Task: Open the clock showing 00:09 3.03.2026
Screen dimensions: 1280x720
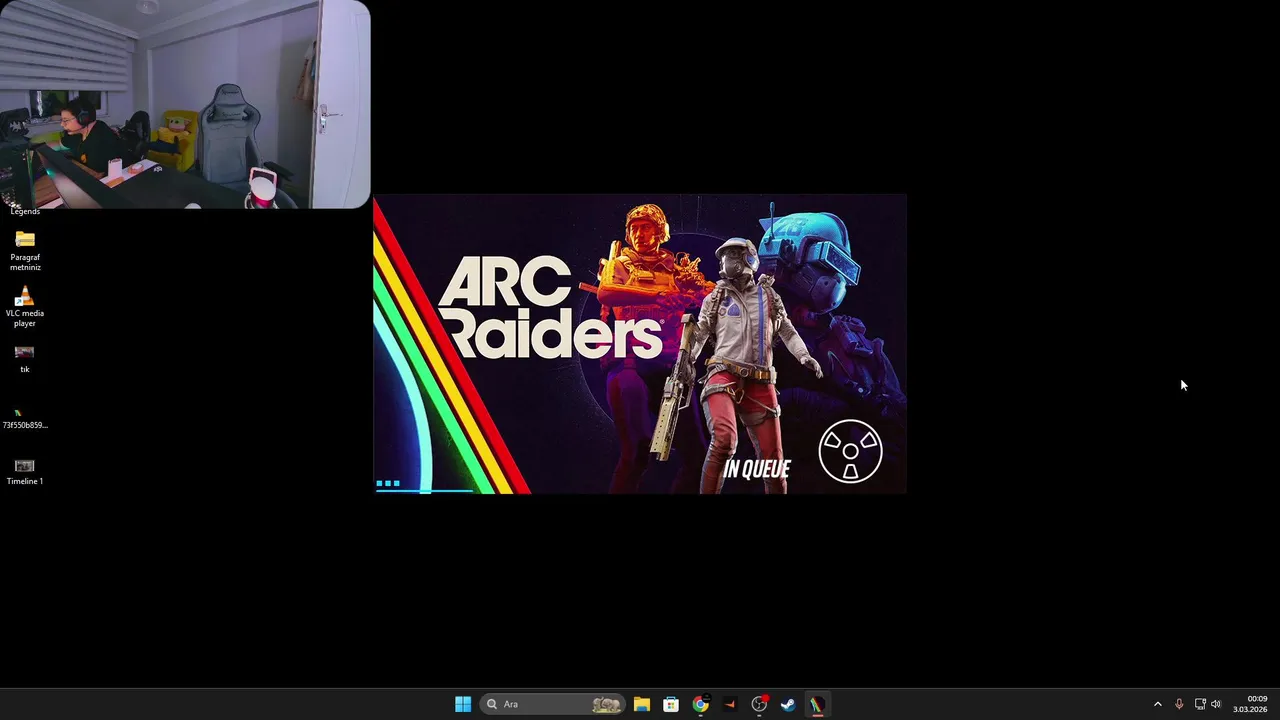Action: tap(1250, 704)
